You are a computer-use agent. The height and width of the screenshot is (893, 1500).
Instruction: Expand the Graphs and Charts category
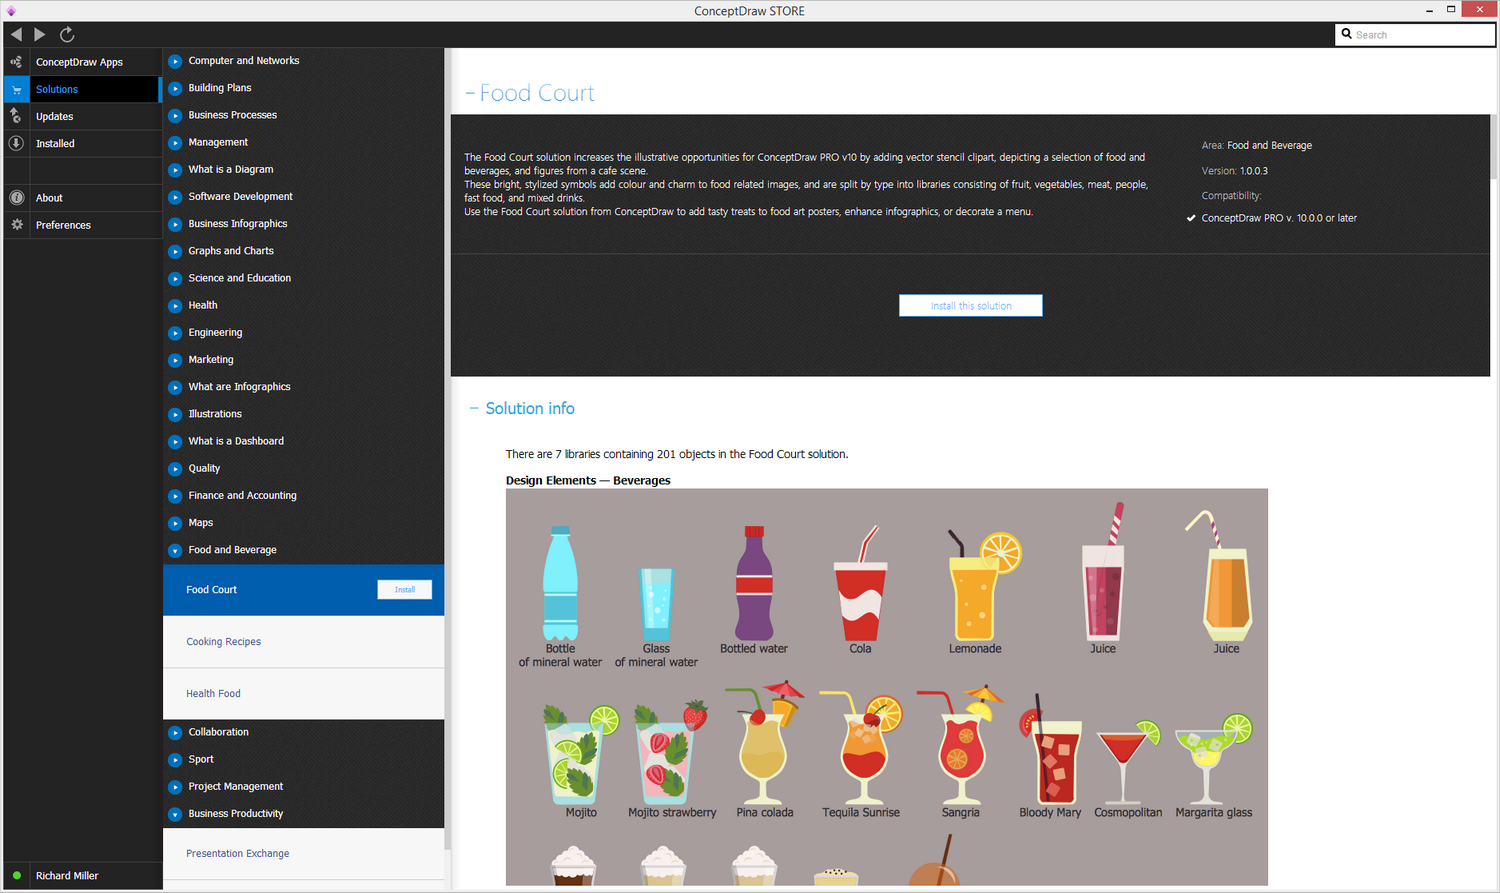175,251
